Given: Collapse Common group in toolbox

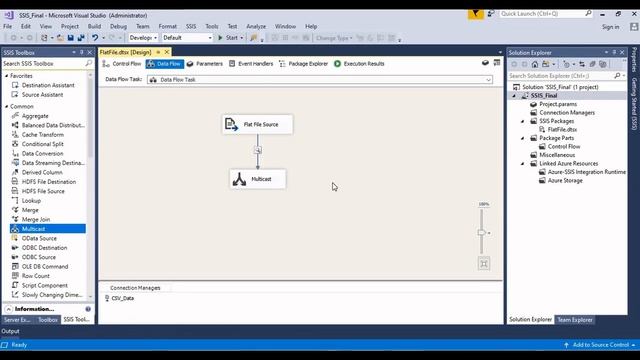Looking at the screenshot, I should (7, 106).
